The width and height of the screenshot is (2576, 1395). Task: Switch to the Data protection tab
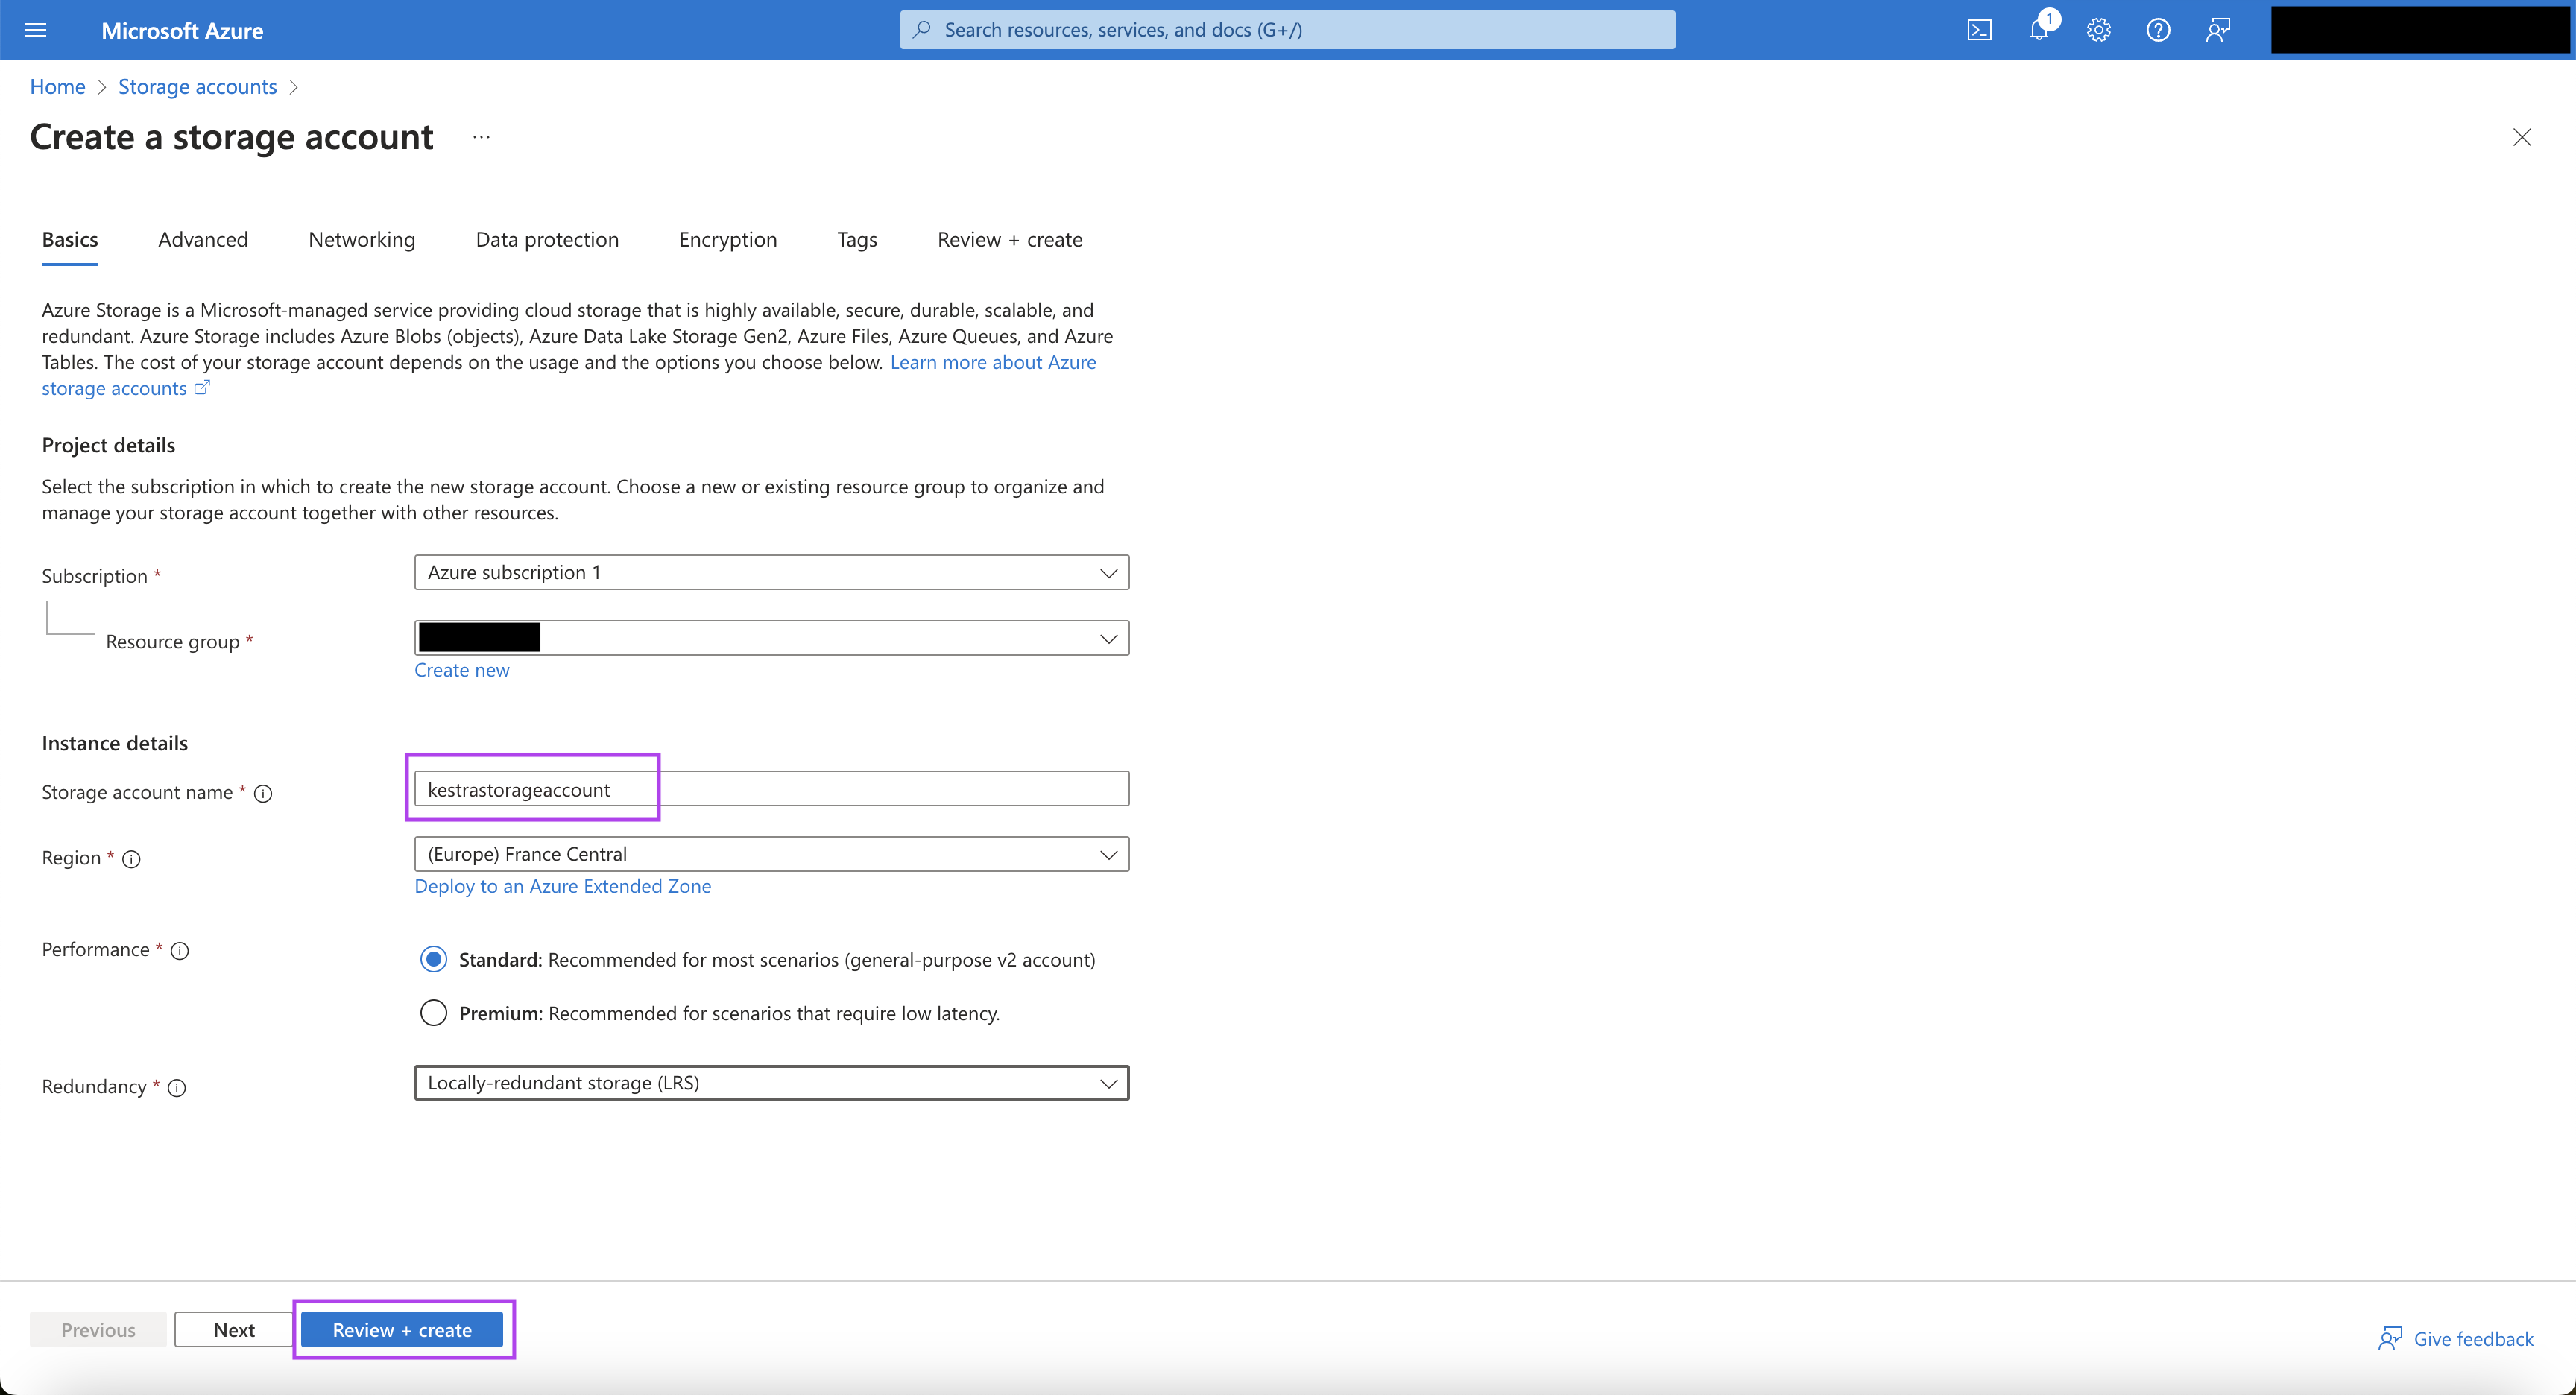pyautogui.click(x=546, y=239)
